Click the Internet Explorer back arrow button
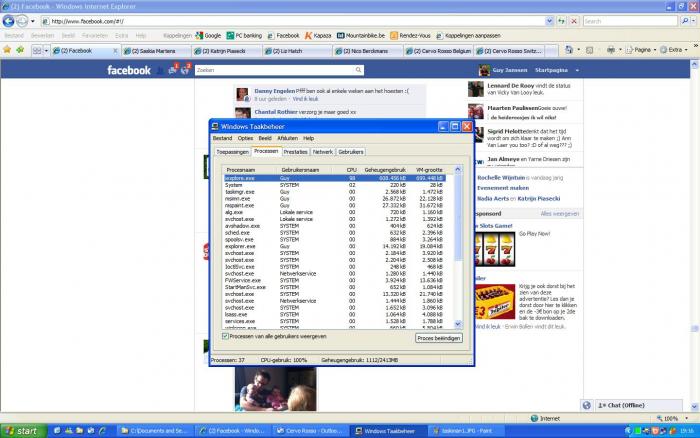 pos(9,21)
